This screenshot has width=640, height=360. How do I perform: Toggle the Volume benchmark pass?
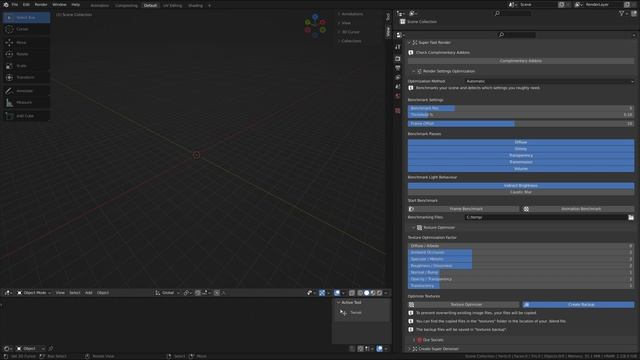pyautogui.click(x=521, y=169)
